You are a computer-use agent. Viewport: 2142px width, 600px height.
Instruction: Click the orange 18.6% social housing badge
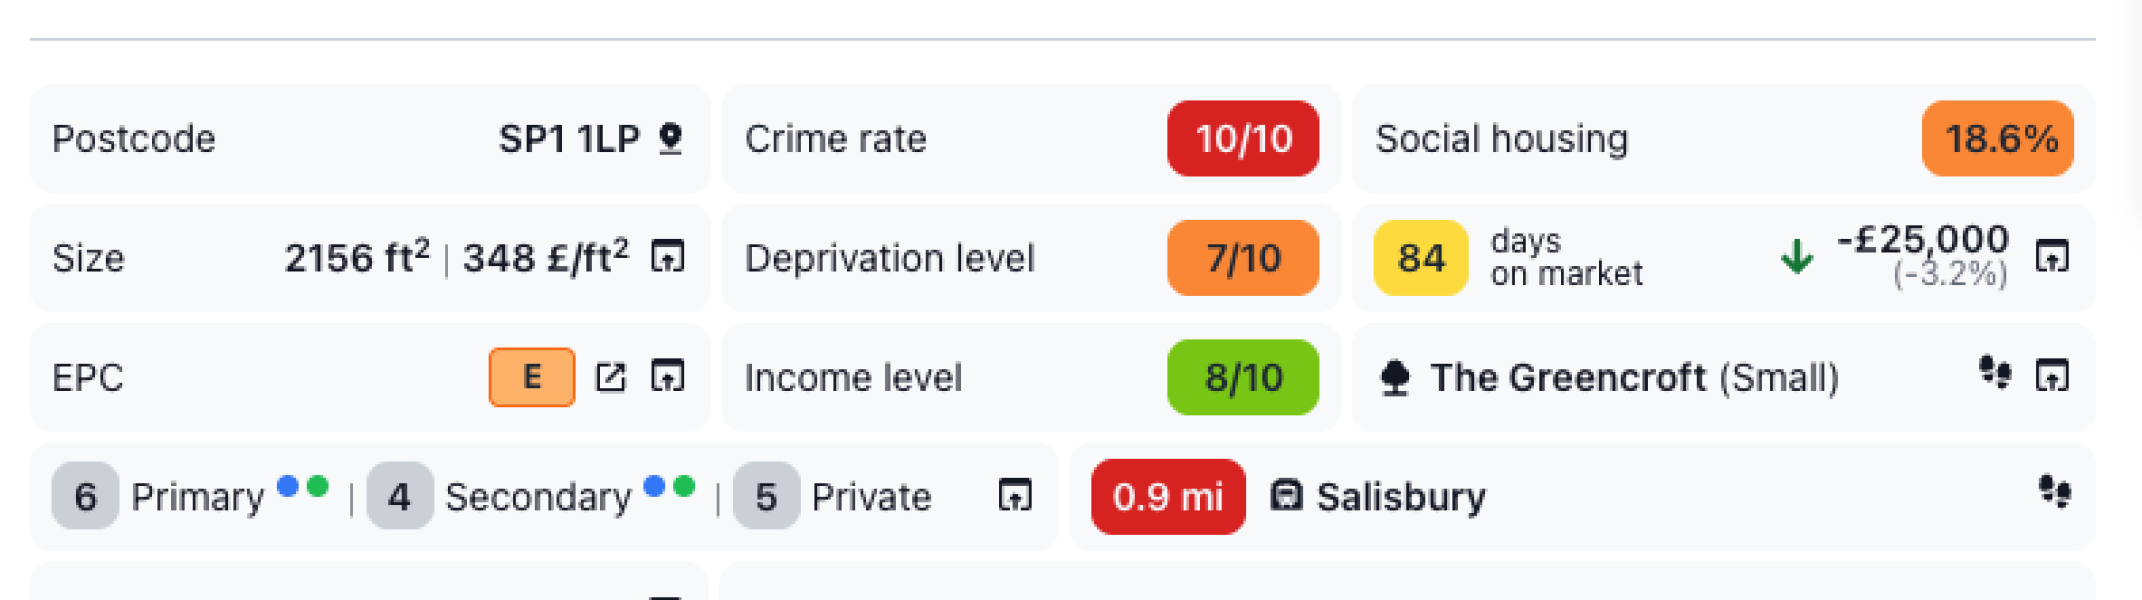(1997, 139)
